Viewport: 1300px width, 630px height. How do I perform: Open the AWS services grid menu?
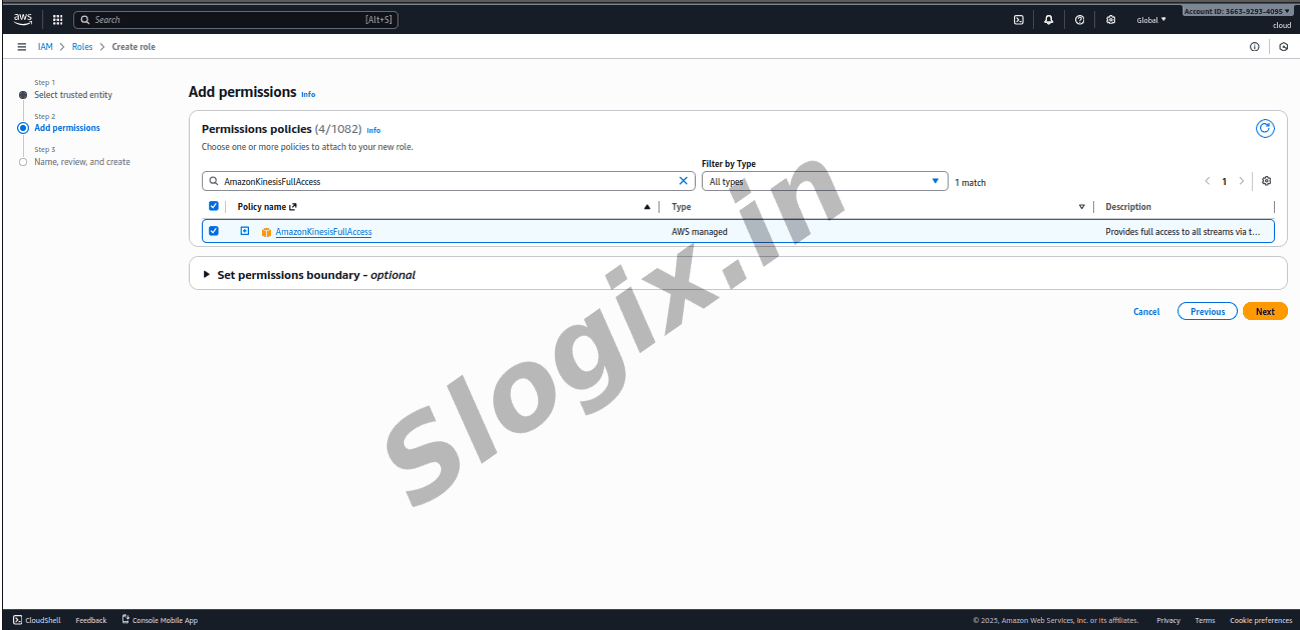(57, 19)
